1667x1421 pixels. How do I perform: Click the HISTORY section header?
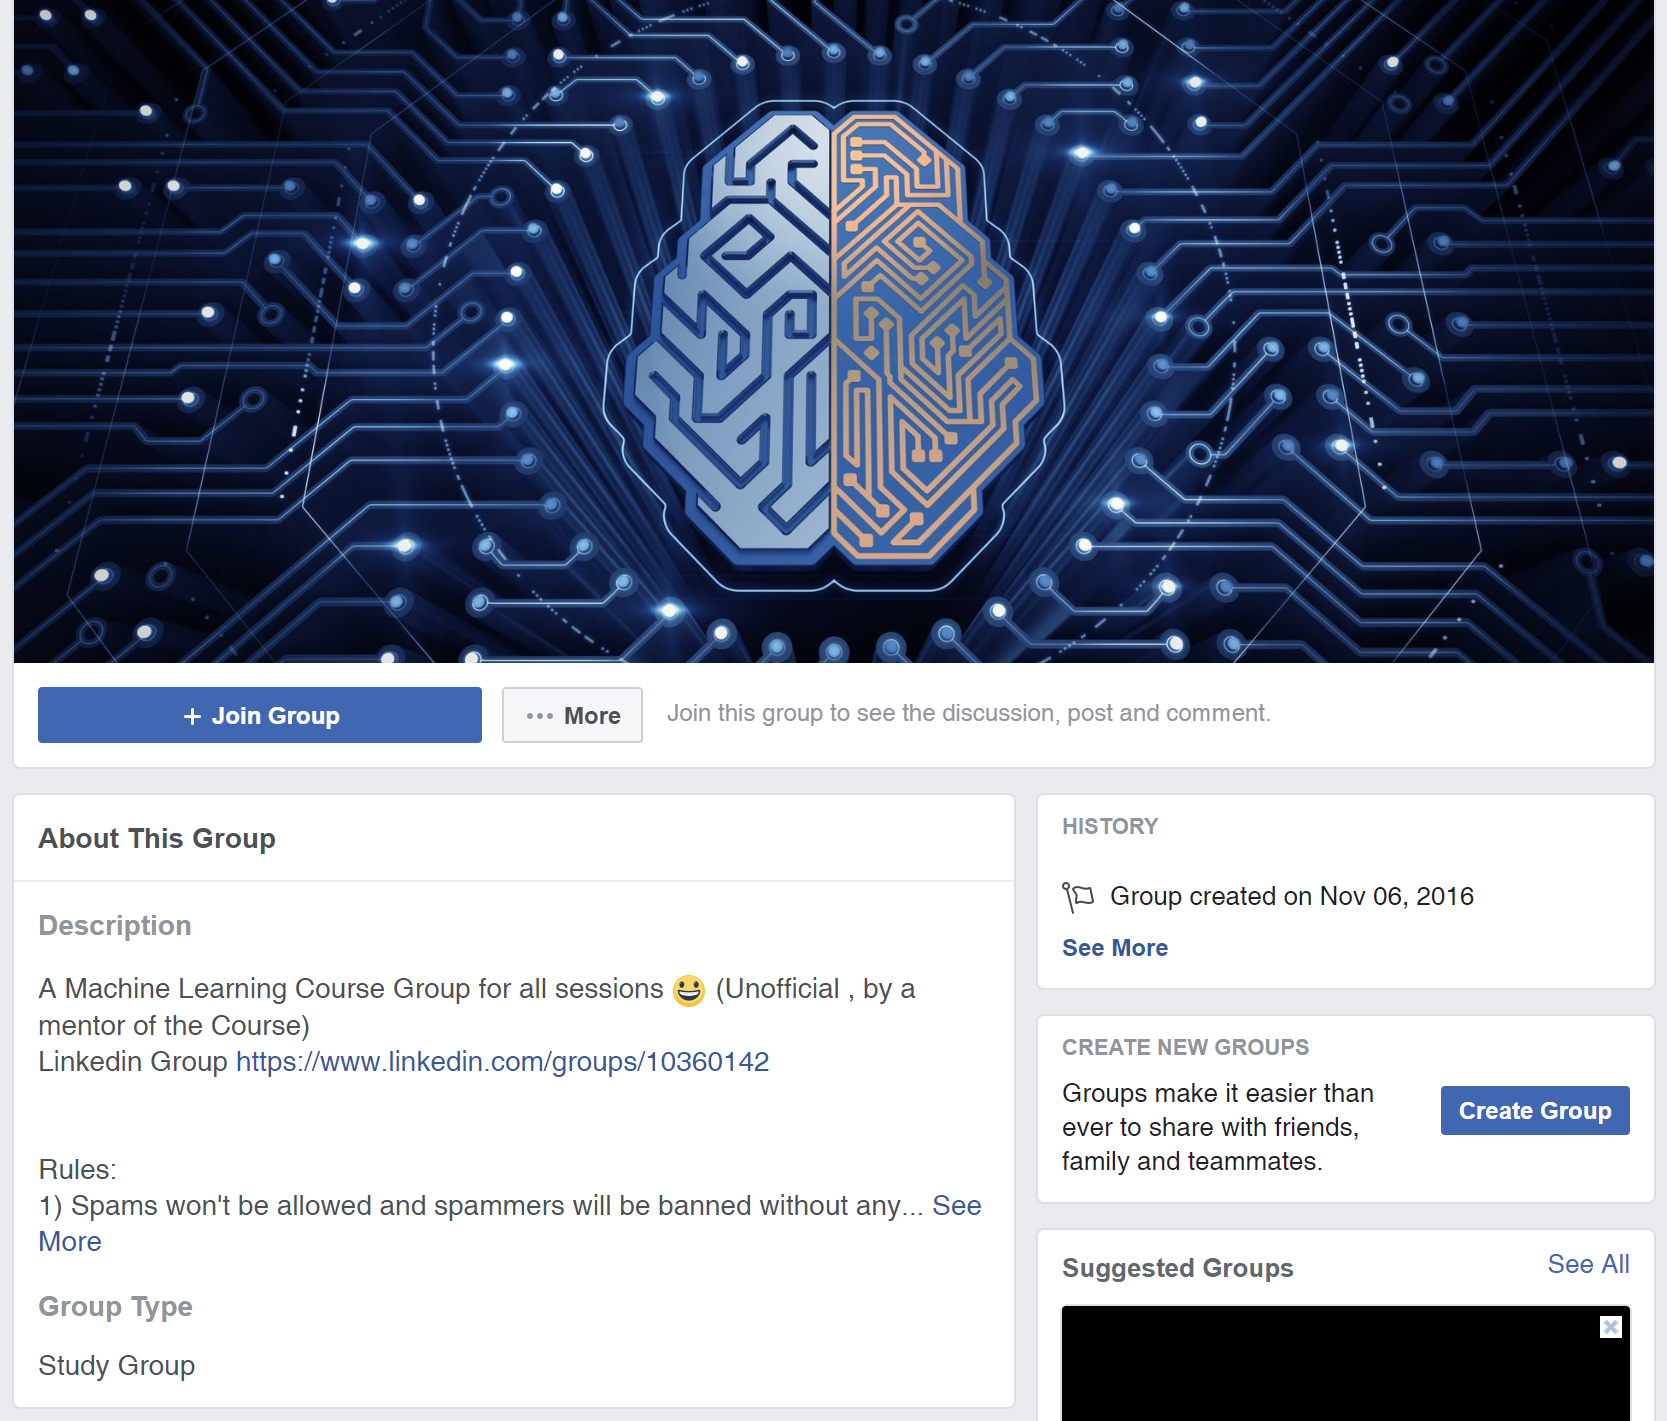(1110, 826)
